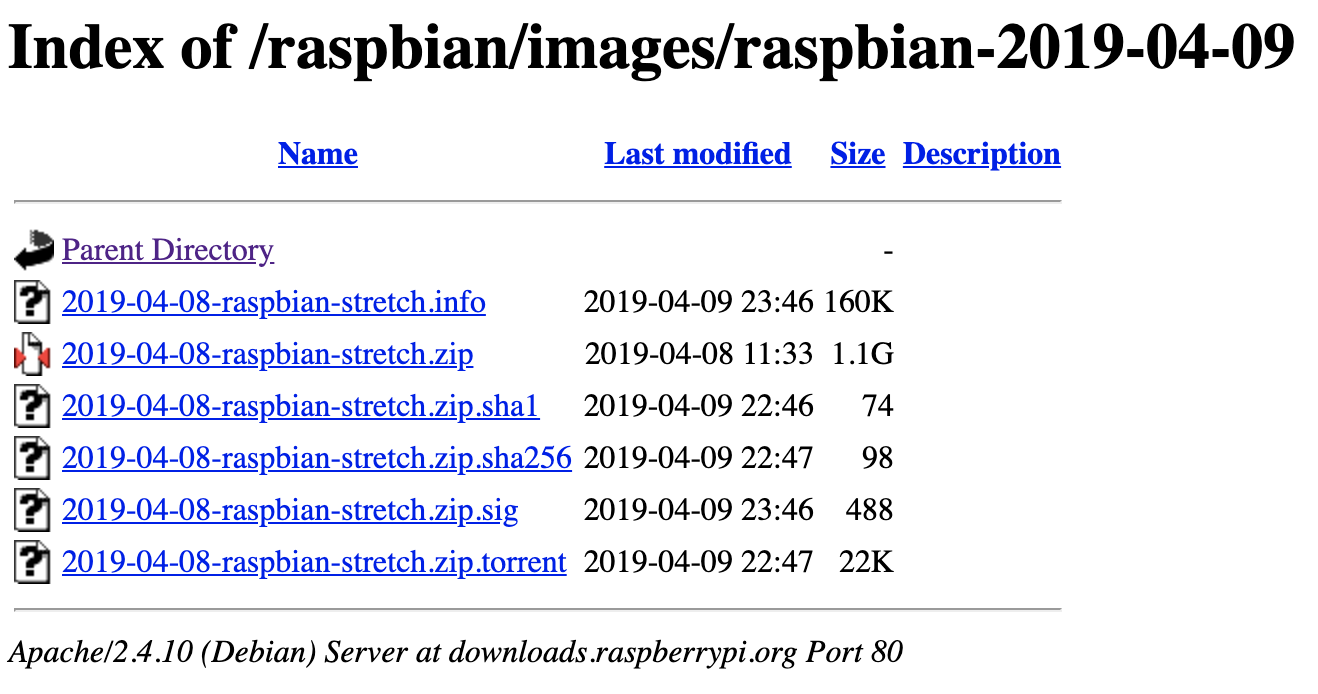Click the Index of /raspbian/images page heading
The height and width of the screenshot is (694, 1318).
pyautogui.click(x=651, y=48)
